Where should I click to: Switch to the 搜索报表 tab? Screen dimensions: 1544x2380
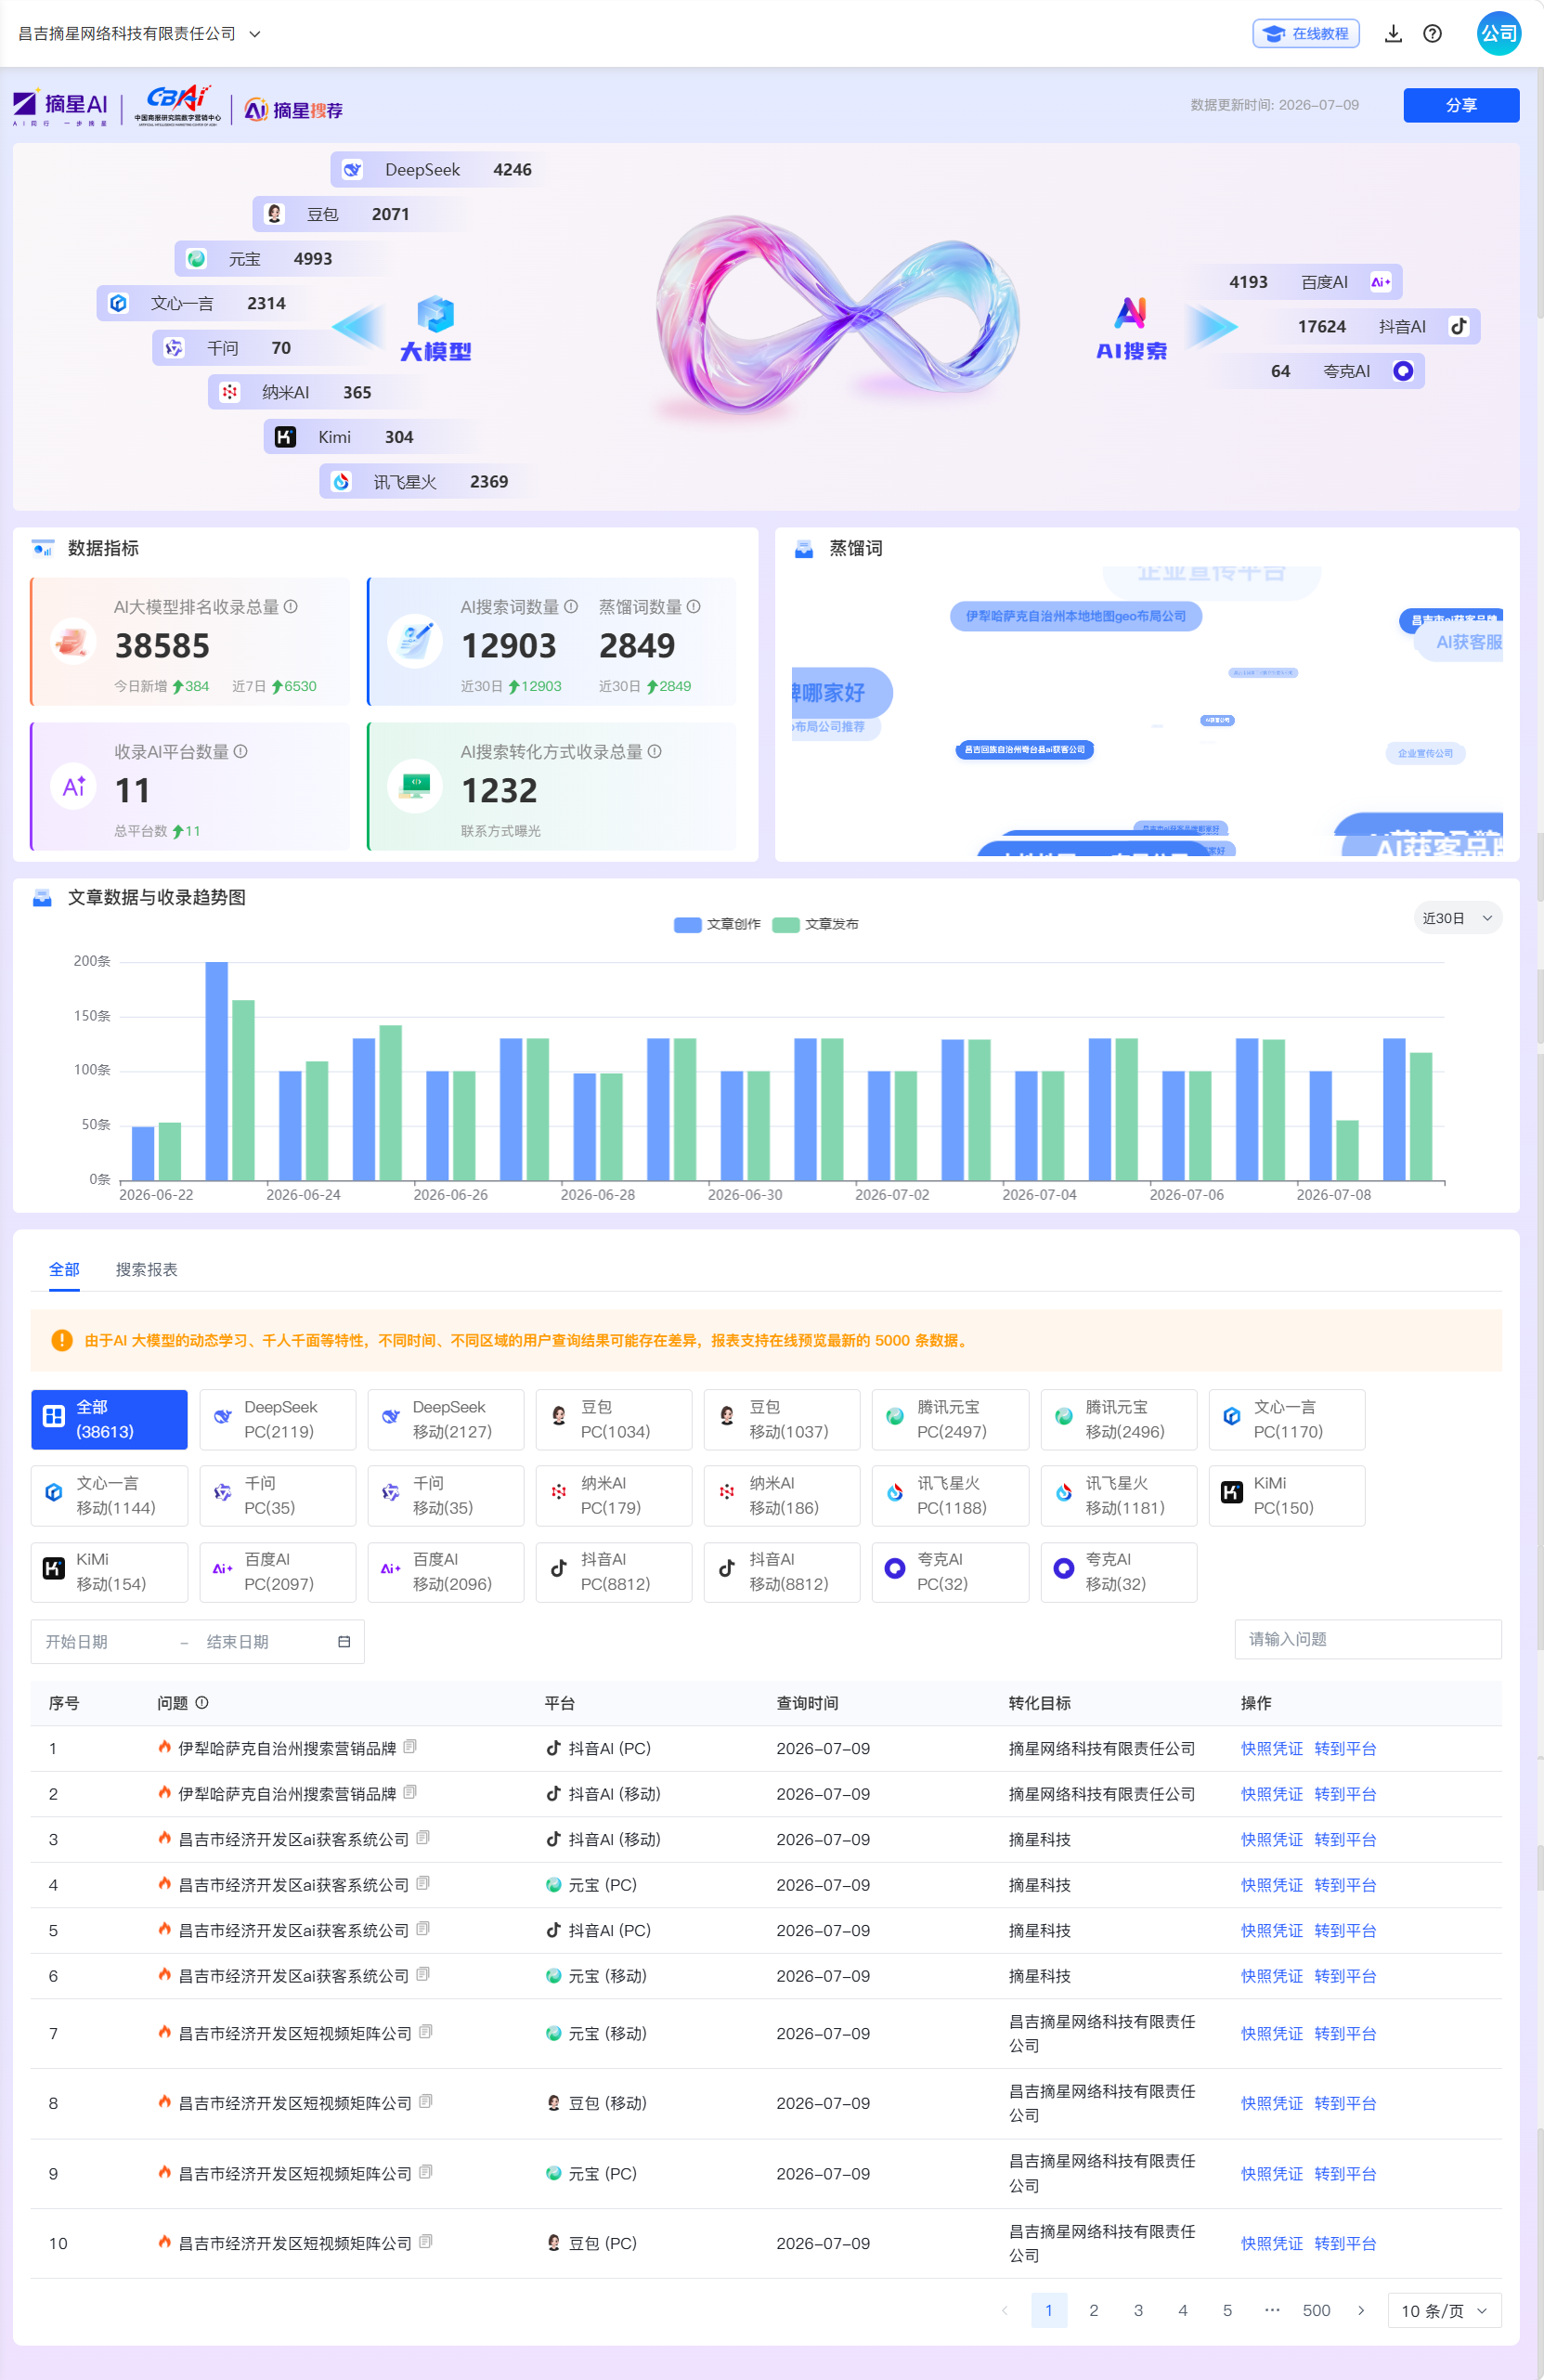[x=147, y=1269]
